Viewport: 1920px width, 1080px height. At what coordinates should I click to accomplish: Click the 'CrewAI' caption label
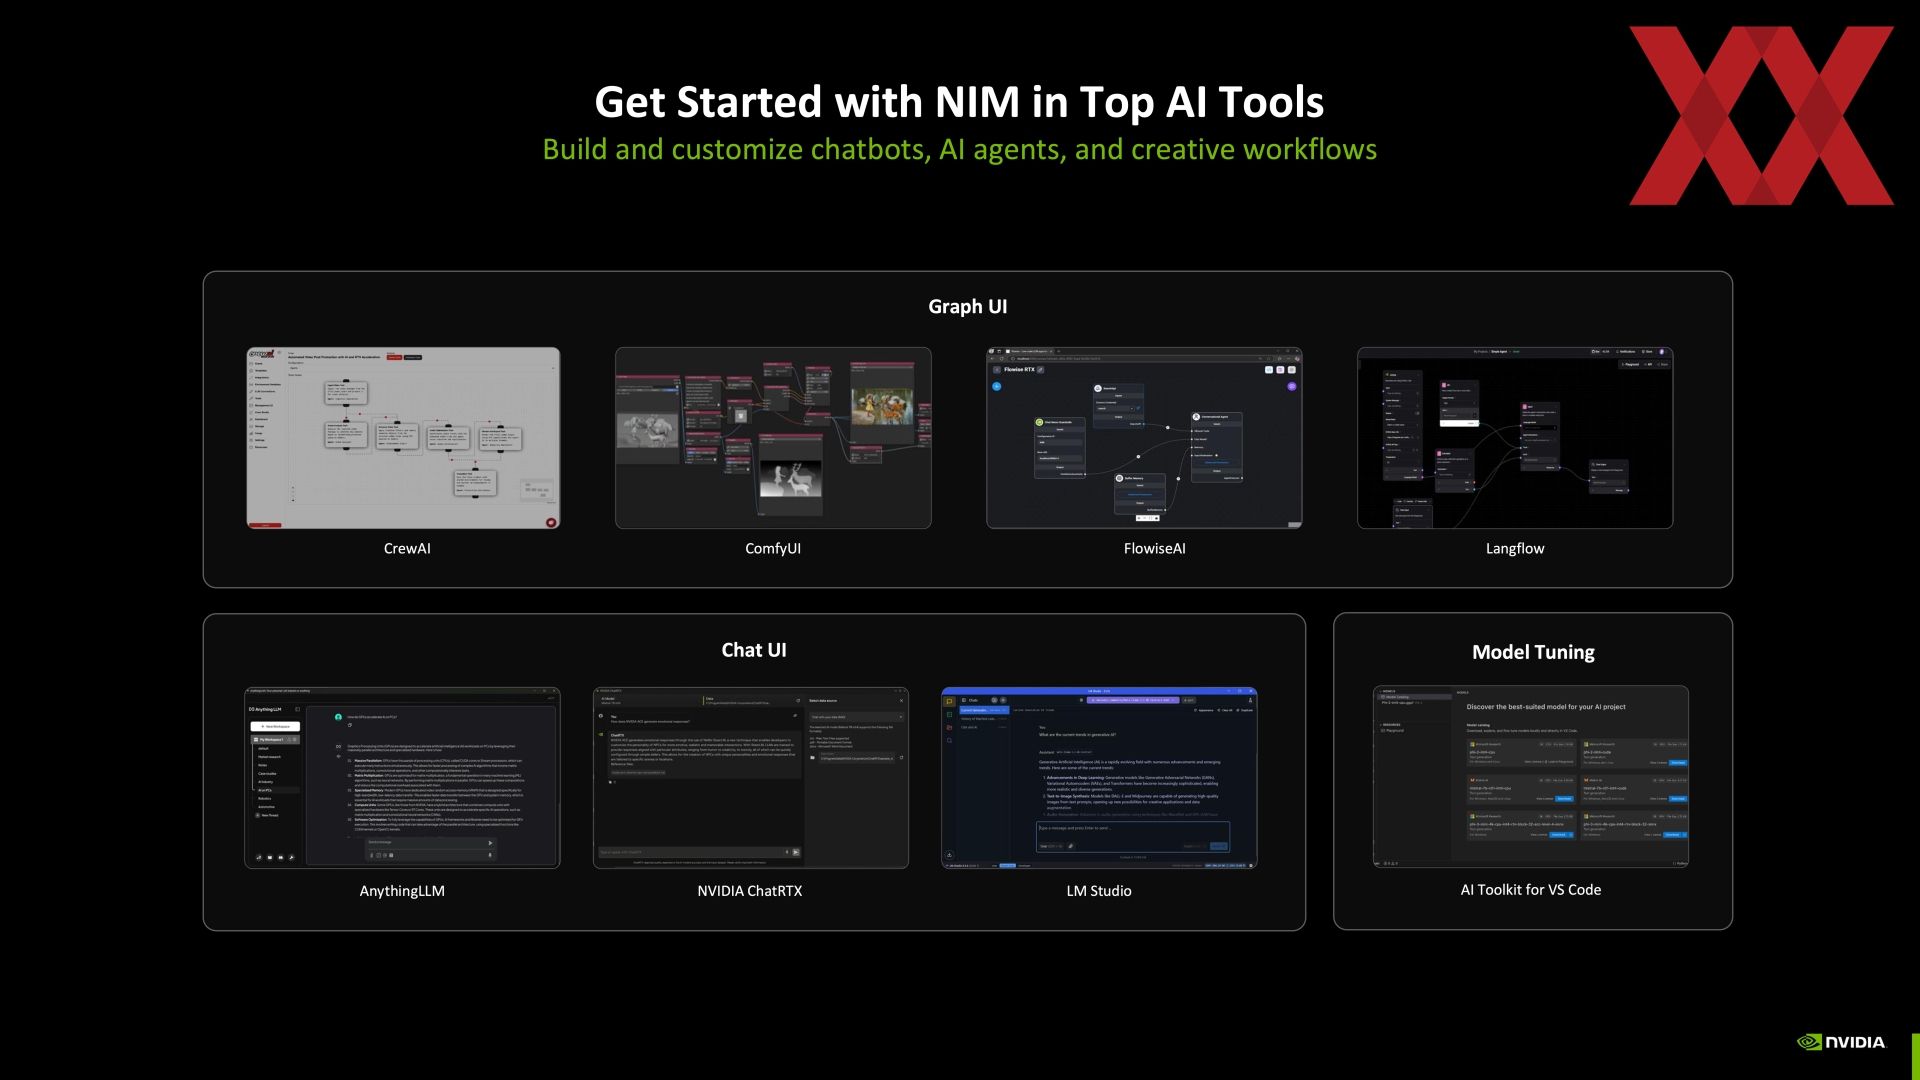pos(407,548)
